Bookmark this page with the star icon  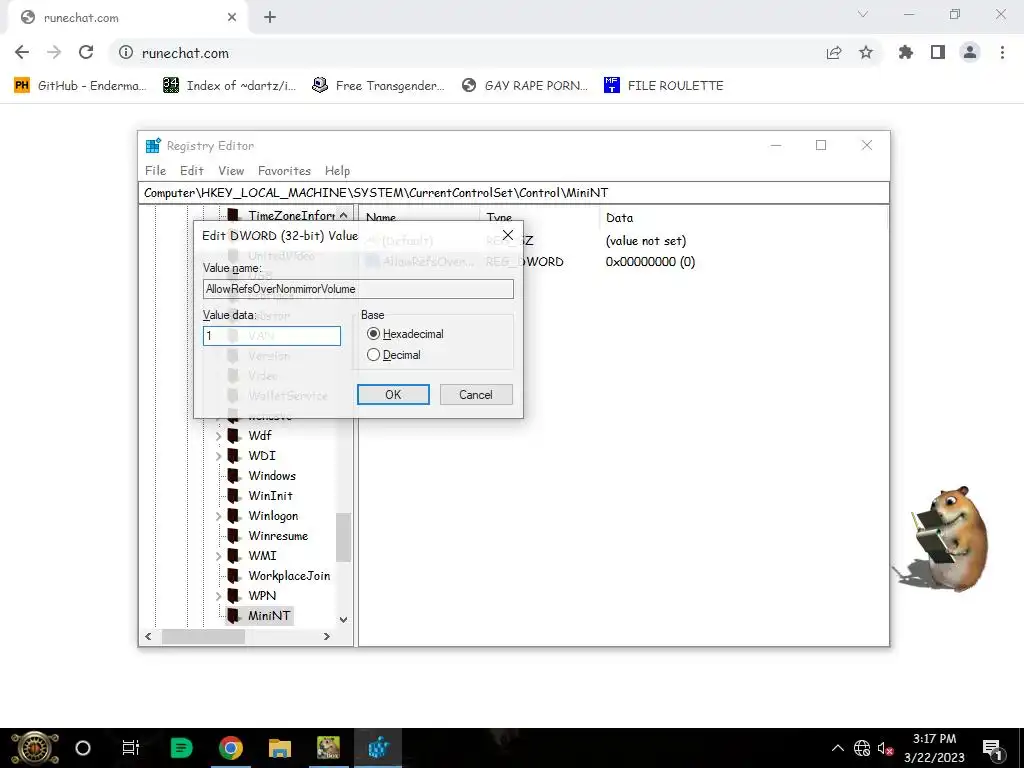pyautogui.click(x=865, y=52)
